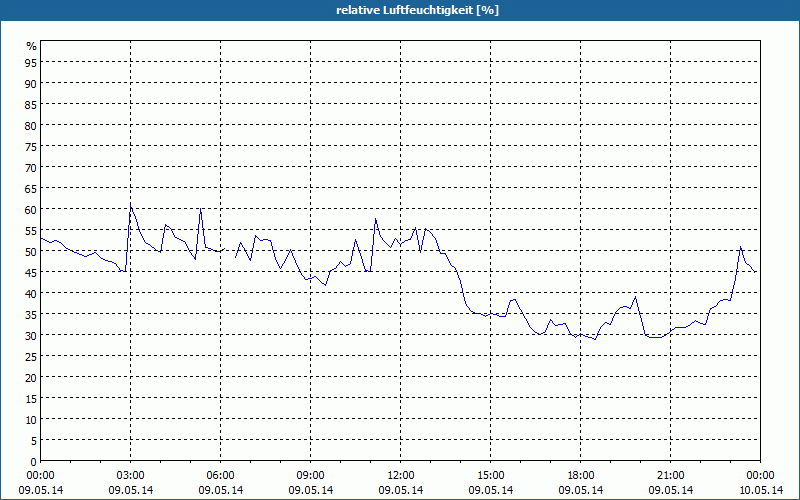Click the 15:00 time label on x-axis
This screenshot has width=800, height=500.
tap(490, 476)
